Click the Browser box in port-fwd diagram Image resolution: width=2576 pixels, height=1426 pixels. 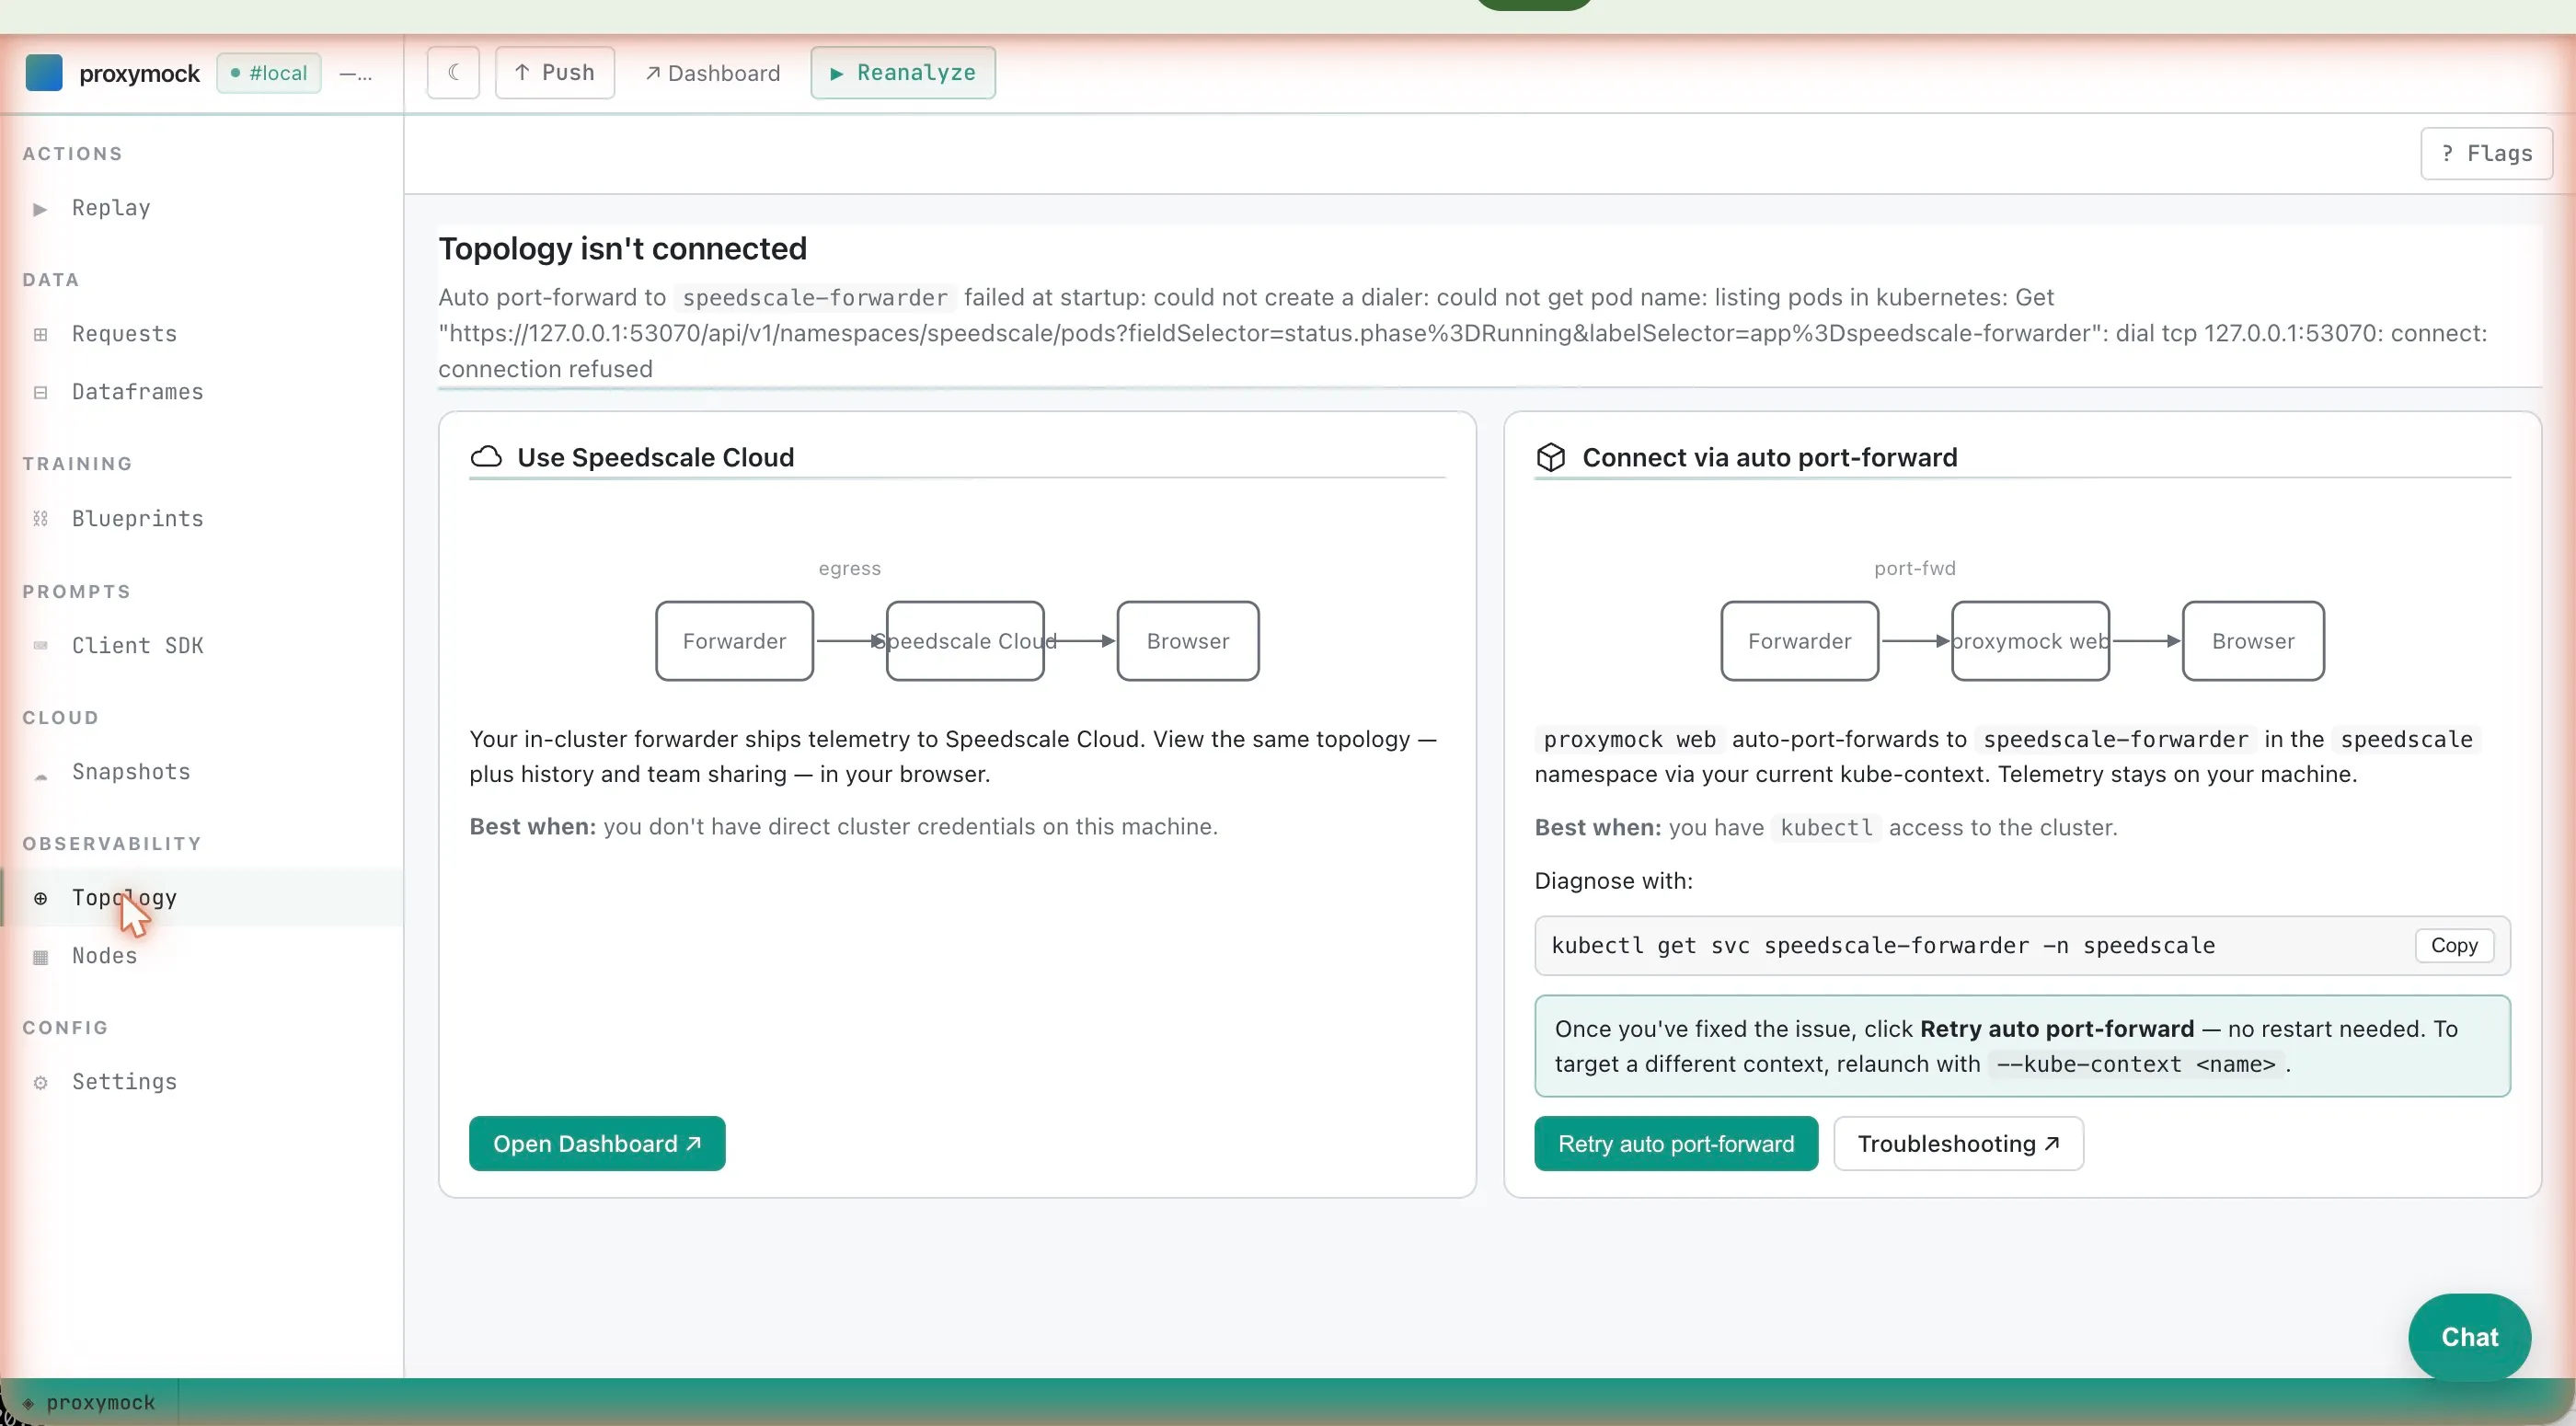2253,641
